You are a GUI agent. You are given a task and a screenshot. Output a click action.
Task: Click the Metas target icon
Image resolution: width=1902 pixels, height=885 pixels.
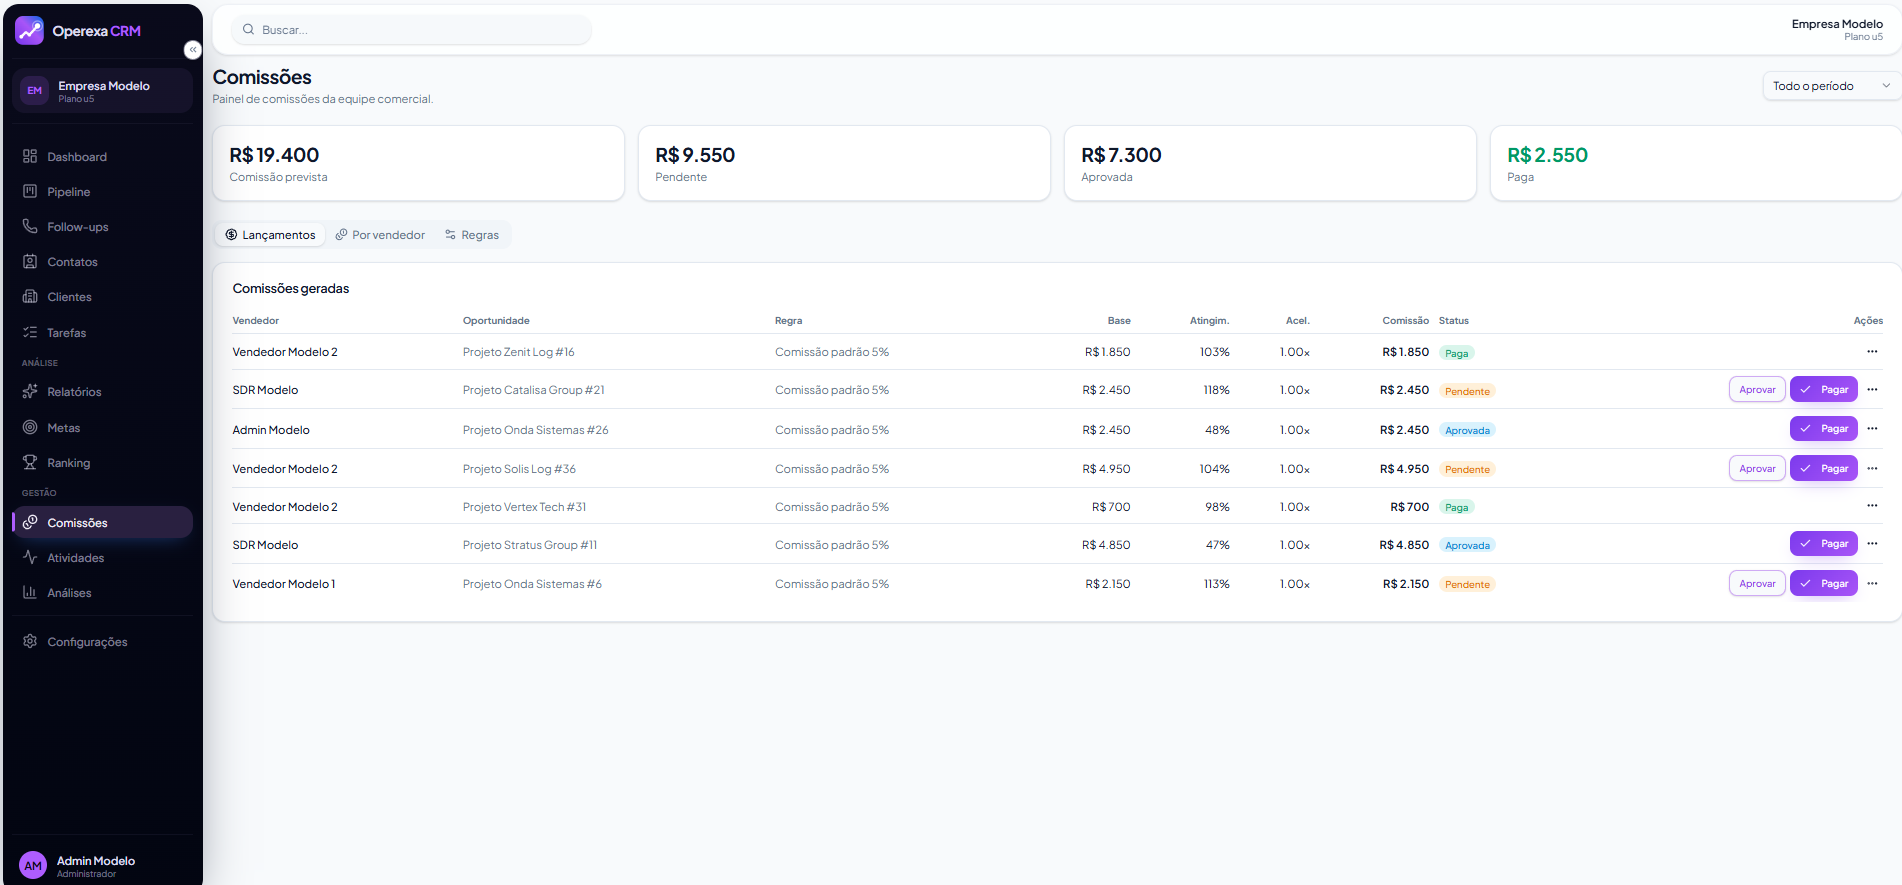tap(30, 427)
